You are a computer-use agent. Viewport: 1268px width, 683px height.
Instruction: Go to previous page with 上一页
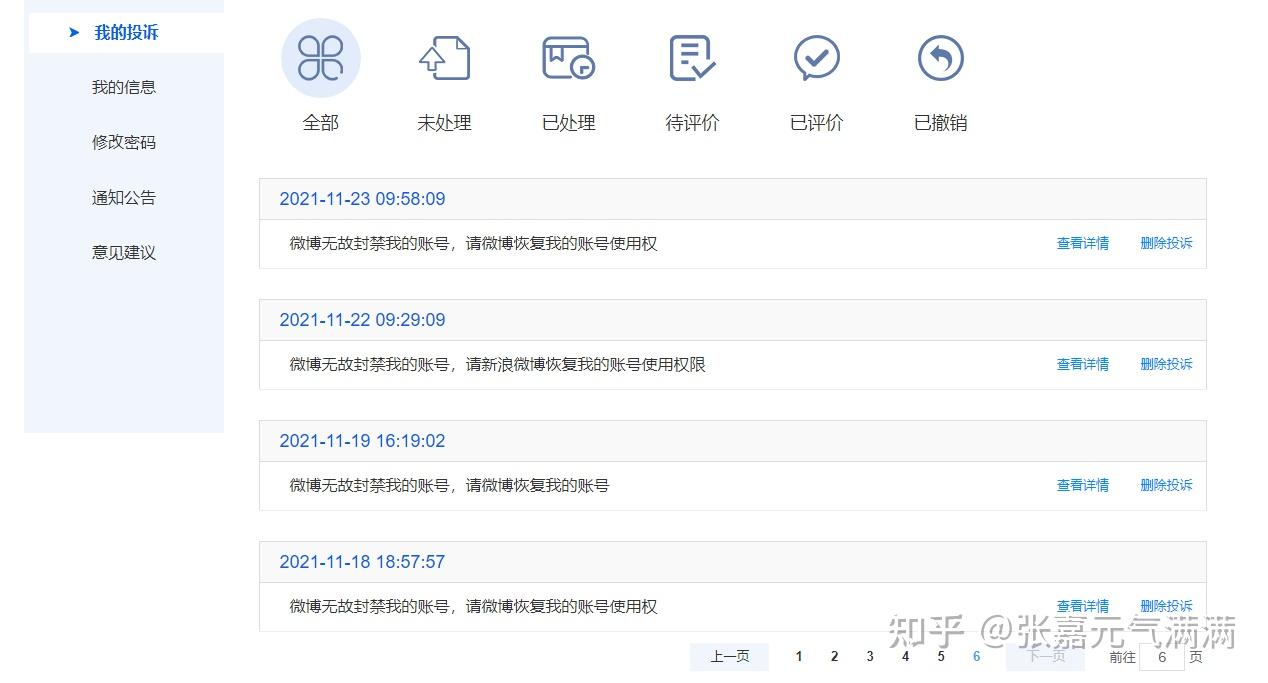[730, 656]
